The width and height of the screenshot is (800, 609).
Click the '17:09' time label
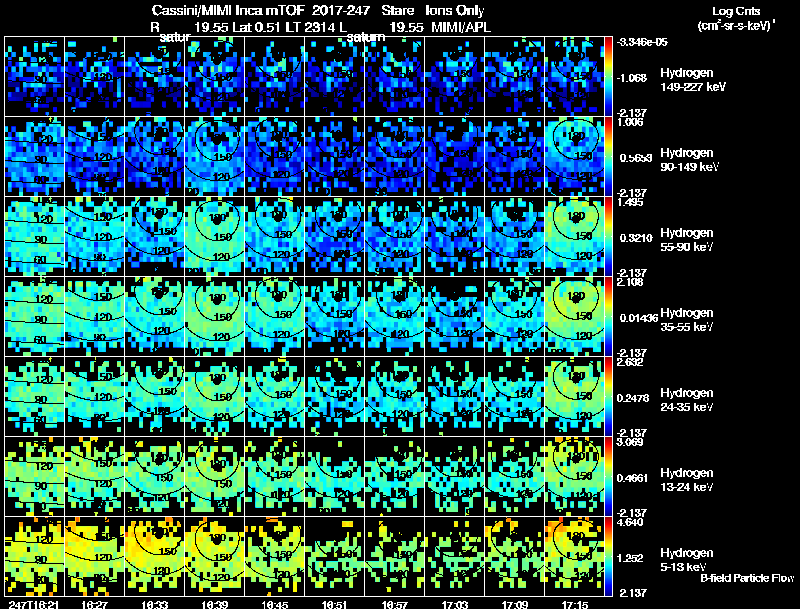tap(515, 605)
